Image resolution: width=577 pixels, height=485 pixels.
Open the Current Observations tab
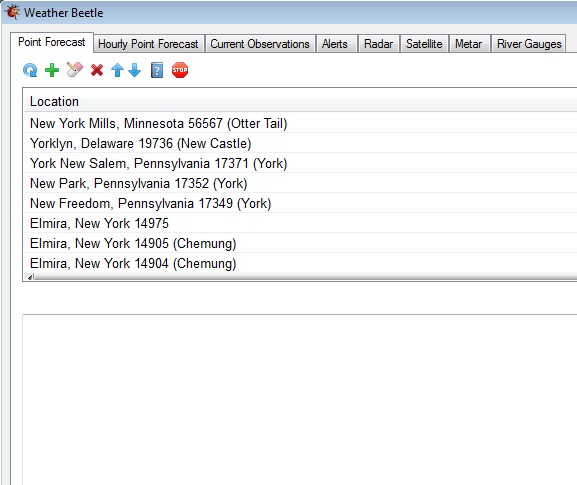260,44
